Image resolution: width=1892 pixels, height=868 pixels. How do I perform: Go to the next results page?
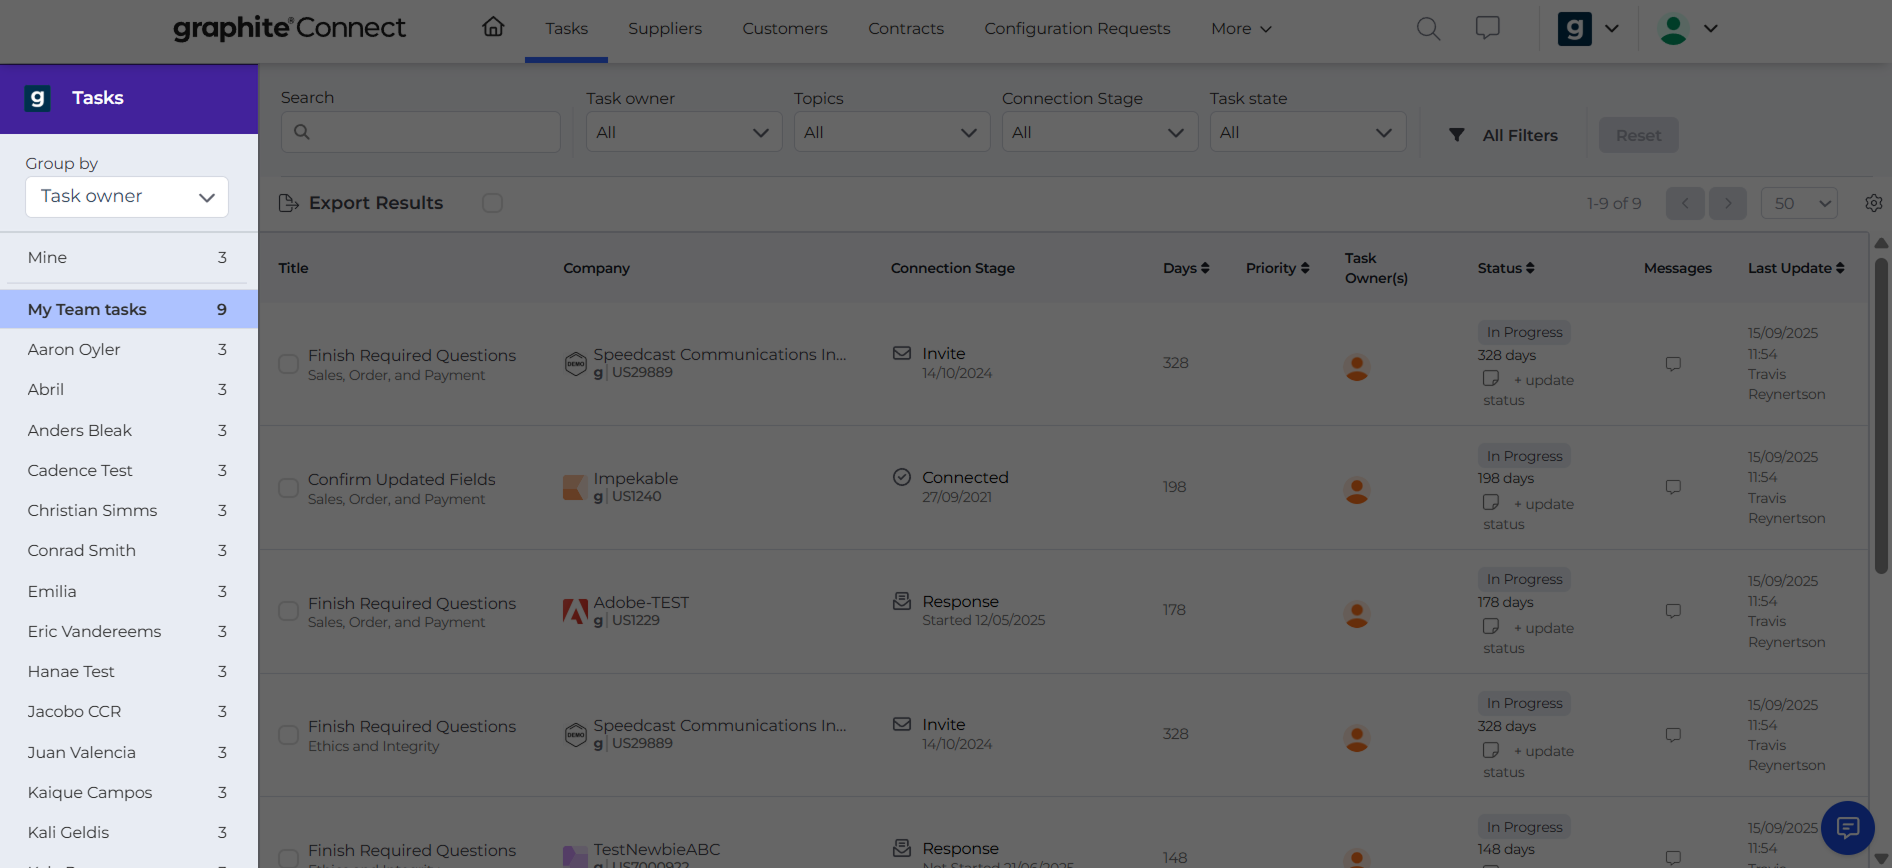[1727, 203]
